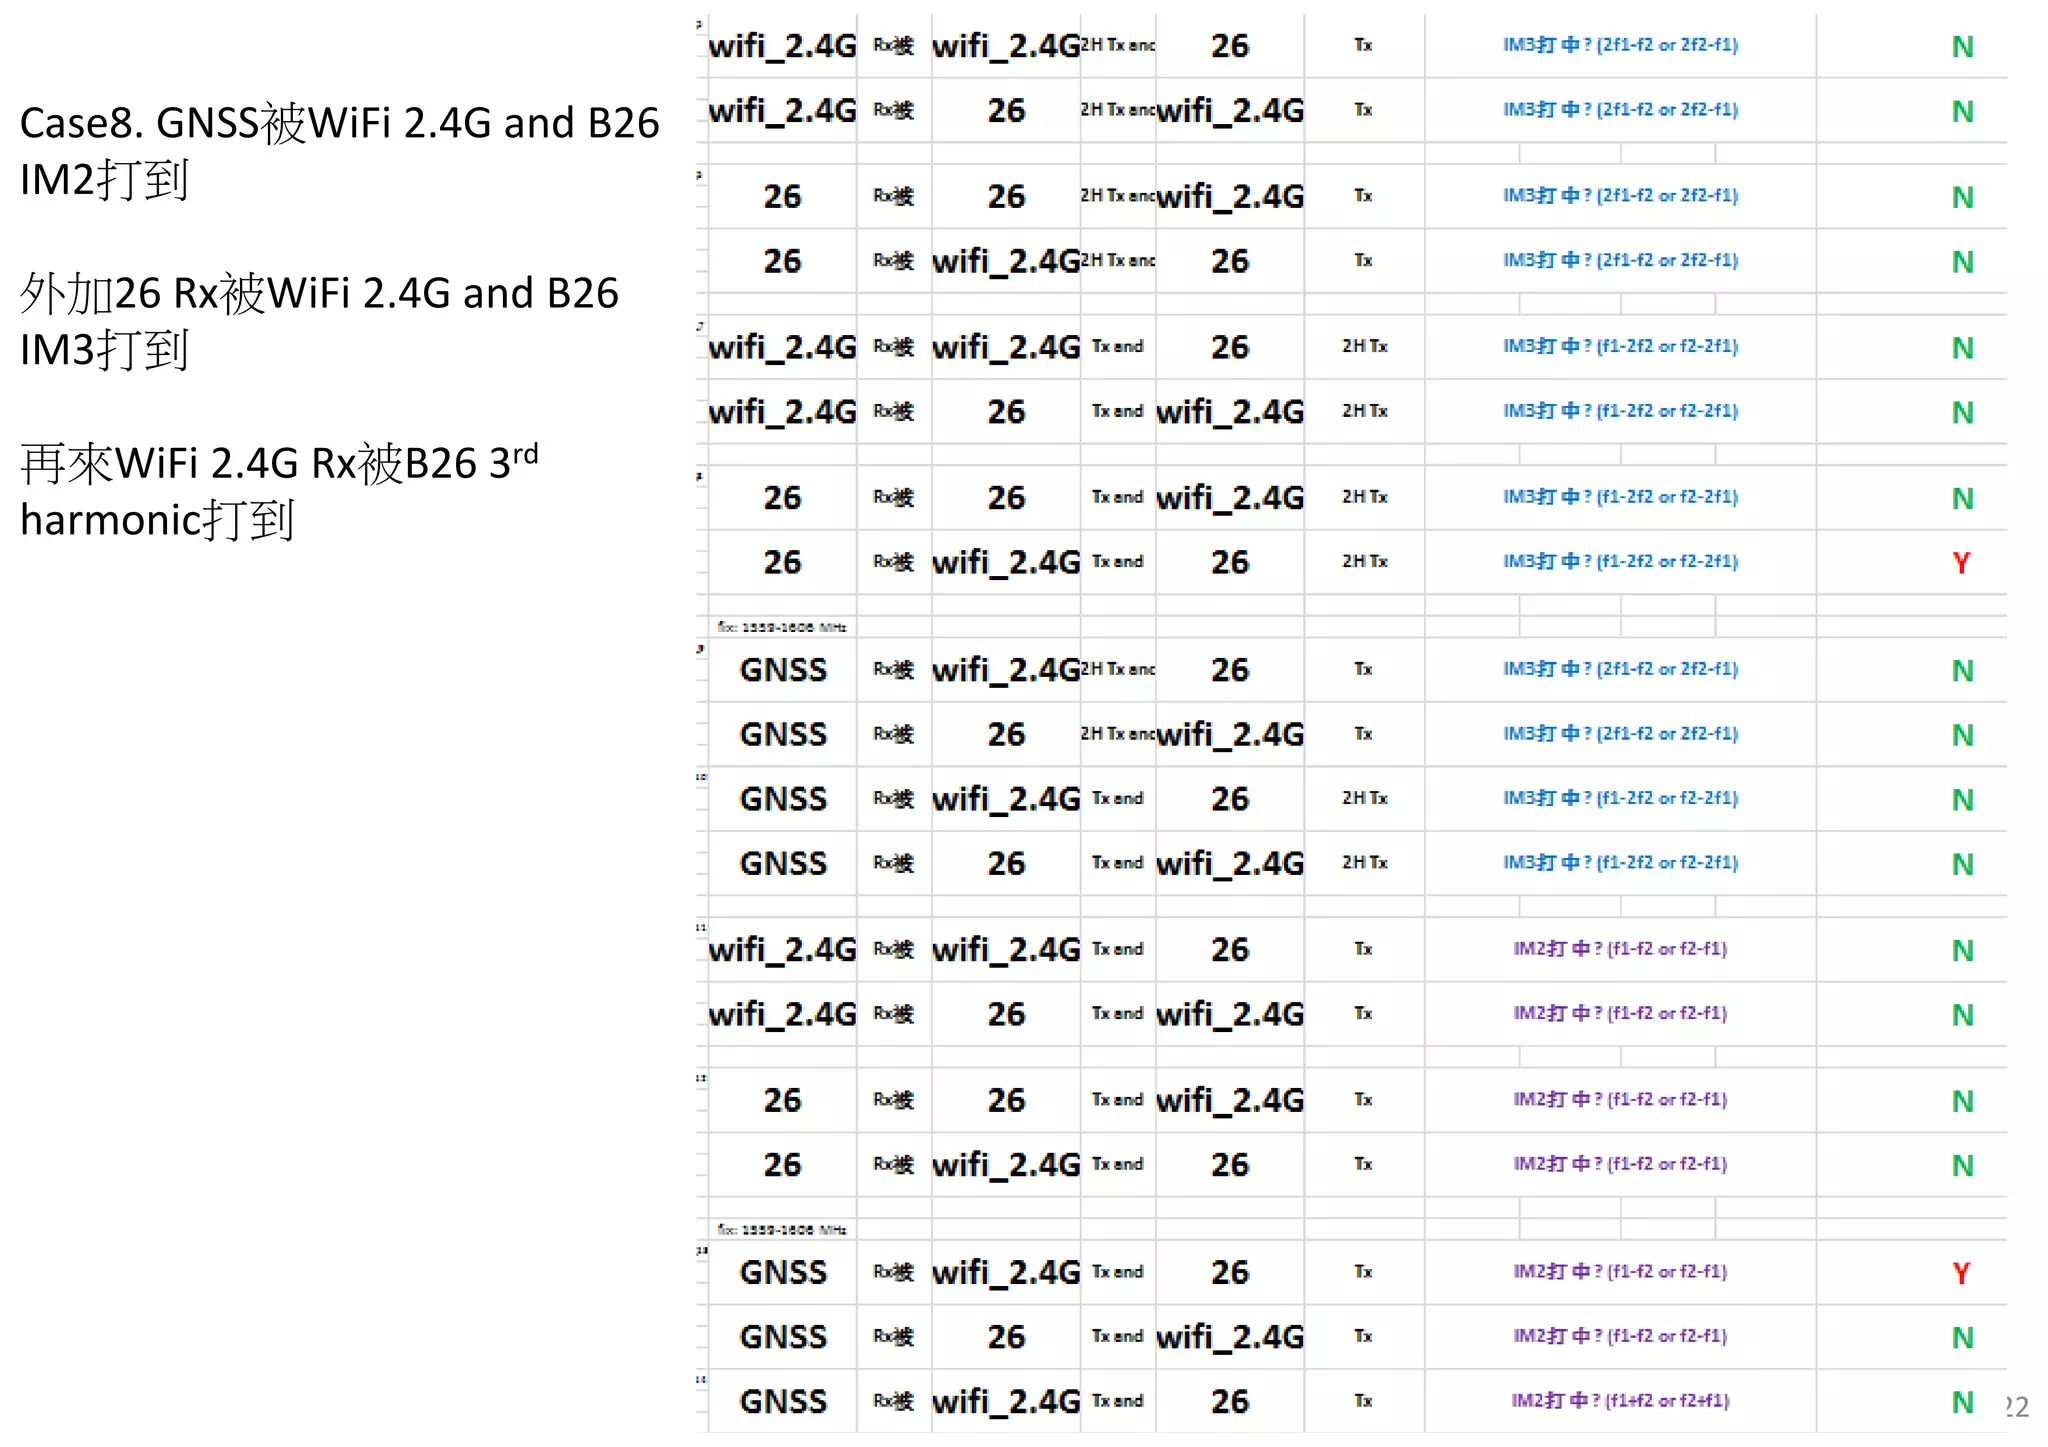Click "Tx and" in the f1+f2 row

1117,1401
